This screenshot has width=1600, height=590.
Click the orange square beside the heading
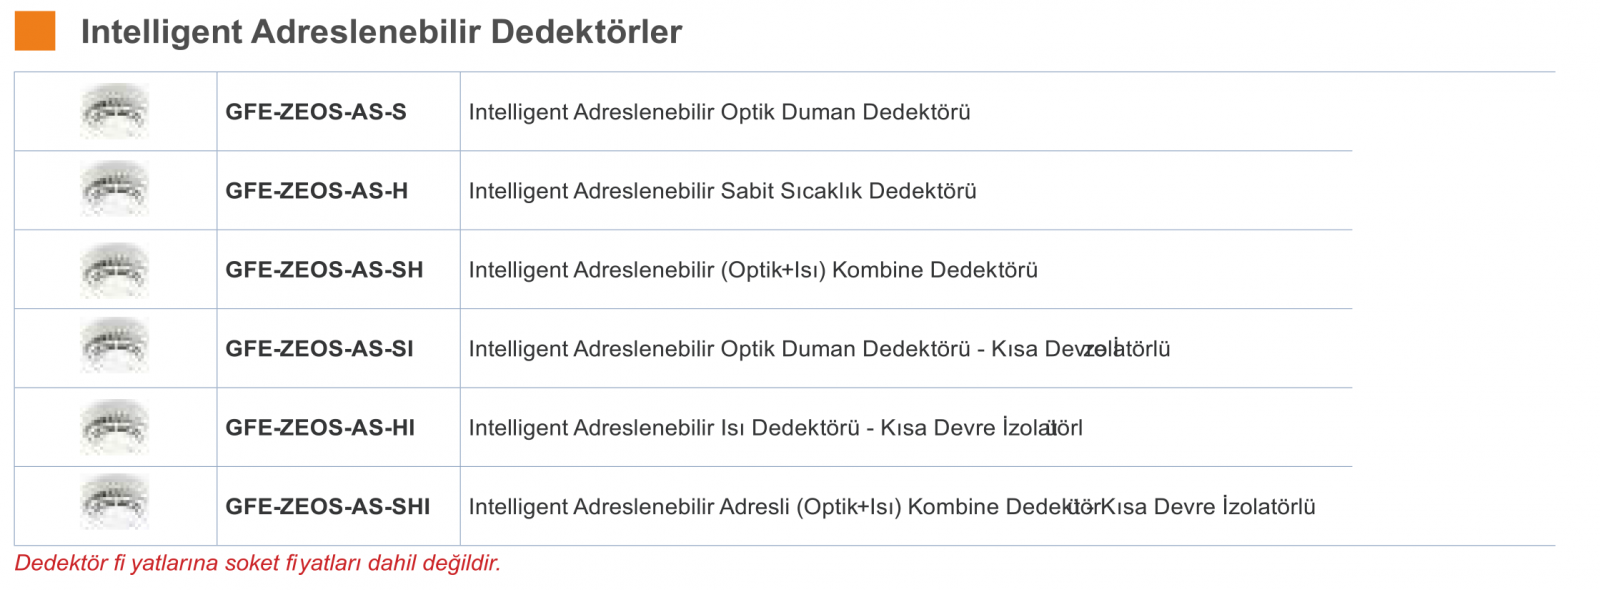pyautogui.click(x=35, y=31)
